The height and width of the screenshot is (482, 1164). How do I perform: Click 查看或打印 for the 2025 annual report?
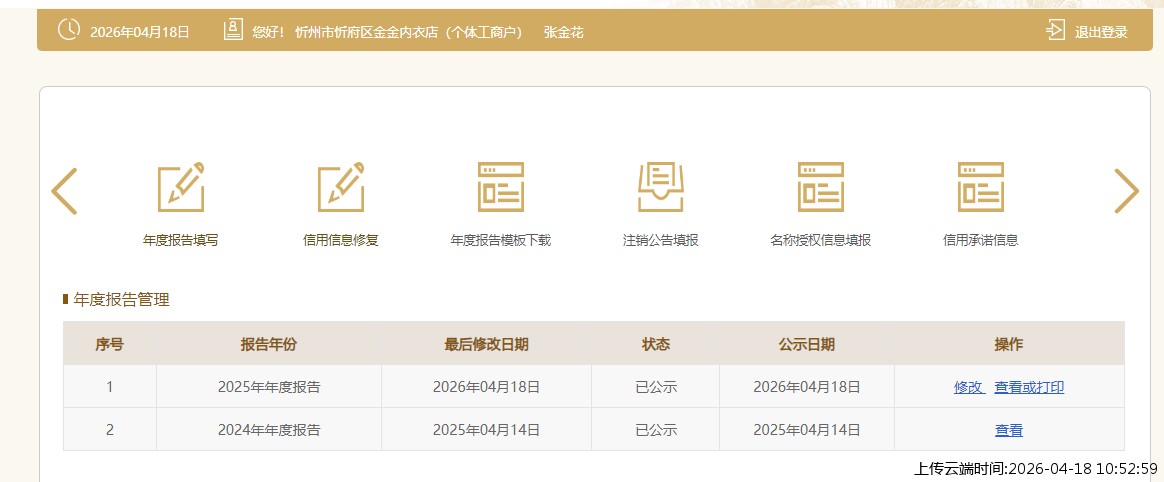tap(1029, 387)
